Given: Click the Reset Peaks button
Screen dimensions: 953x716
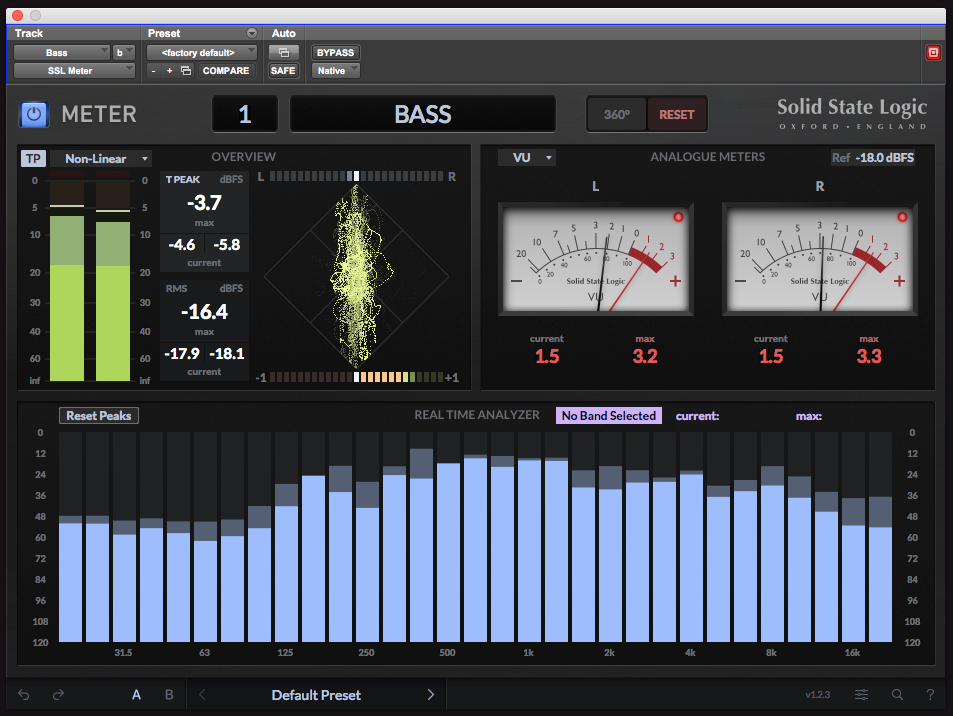Looking at the screenshot, I should 98,415.
